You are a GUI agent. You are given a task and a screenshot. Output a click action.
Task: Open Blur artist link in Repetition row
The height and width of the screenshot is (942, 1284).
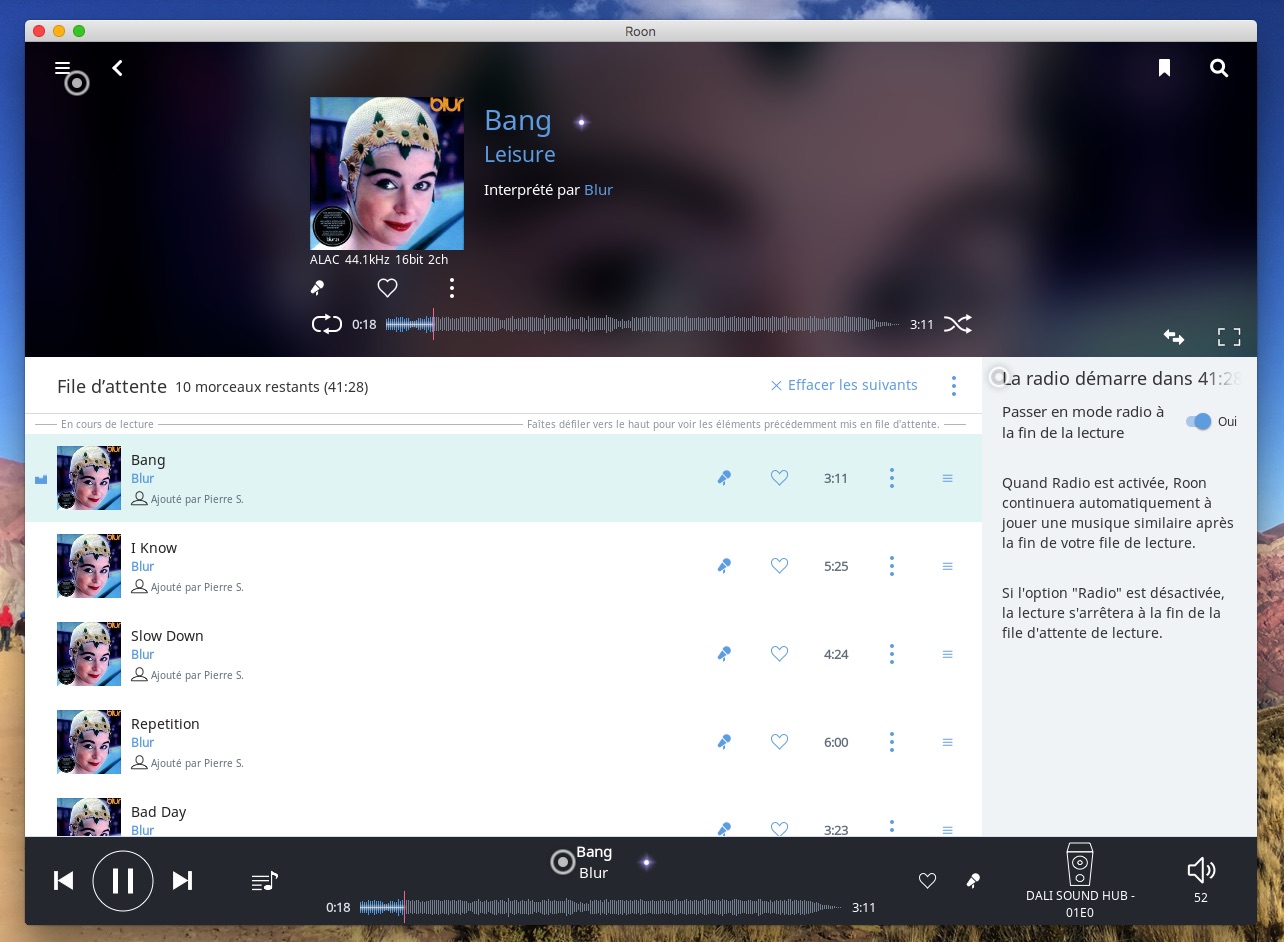[x=143, y=743]
